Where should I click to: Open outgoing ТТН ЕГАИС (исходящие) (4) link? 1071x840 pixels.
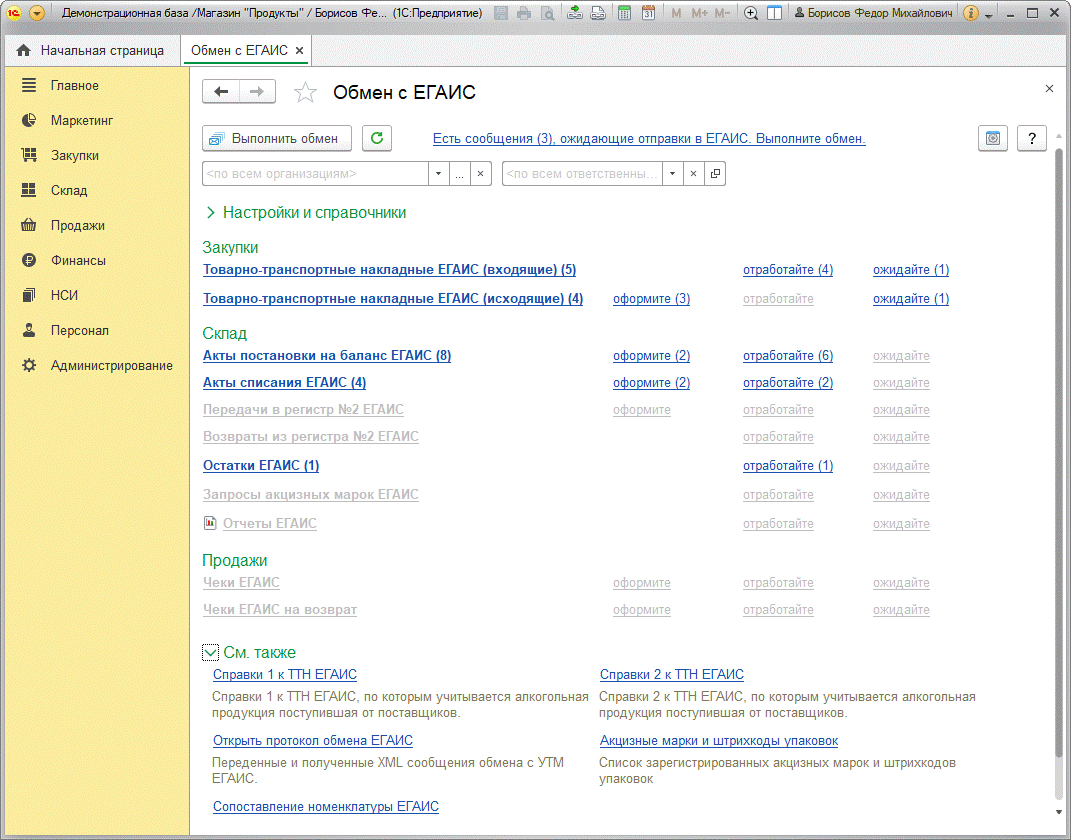pyautogui.click(x=393, y=298)
